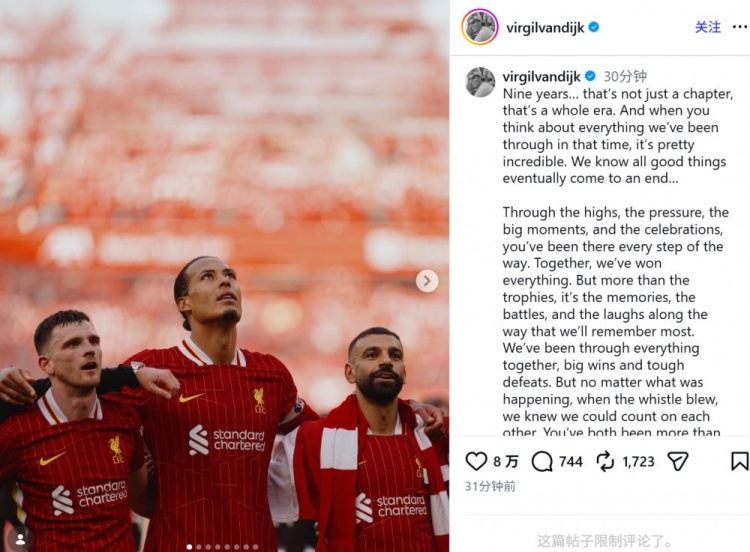
Task: Click the small avatar beside the caption
Action: click(x=480, y=82)
